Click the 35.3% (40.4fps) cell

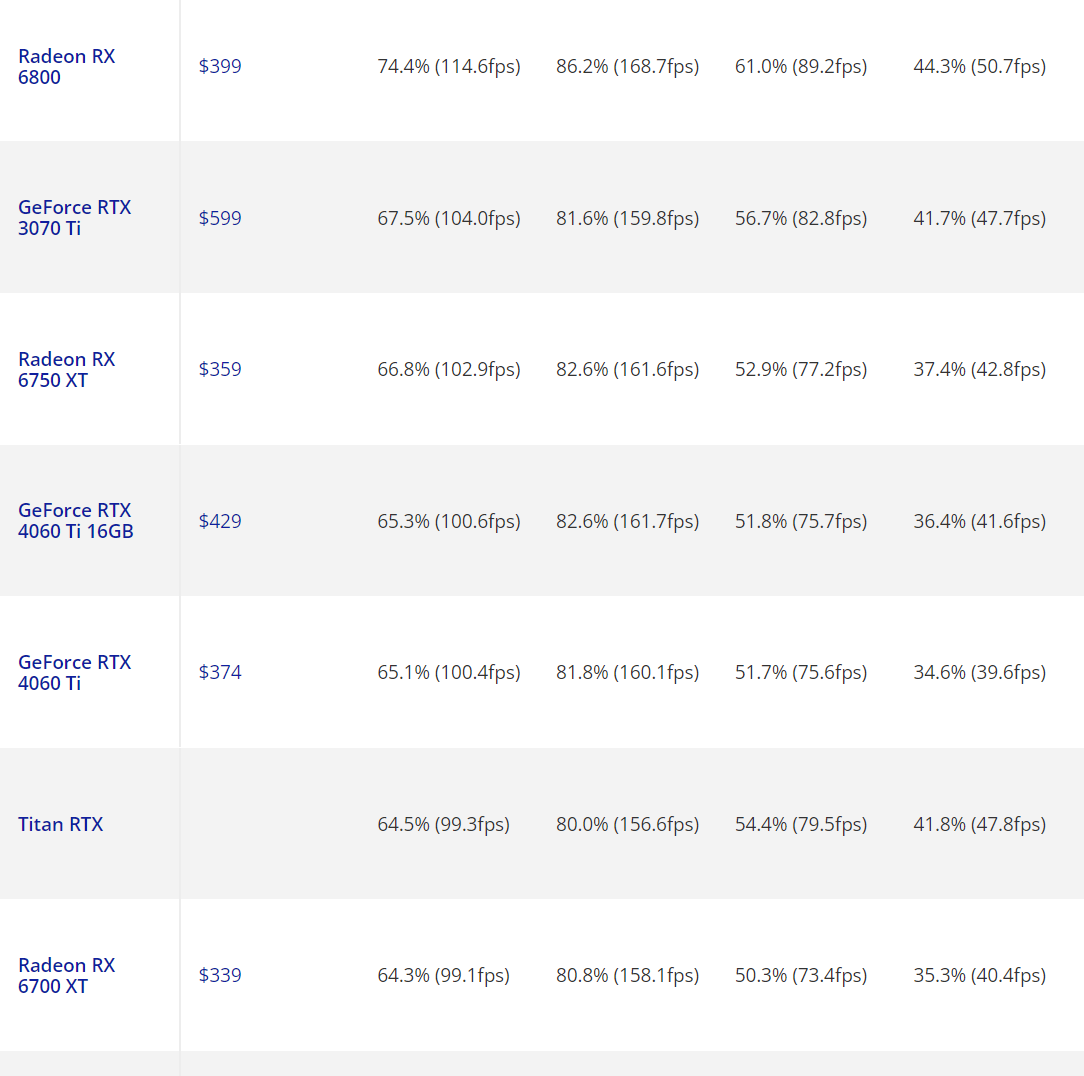pos(980,975)
